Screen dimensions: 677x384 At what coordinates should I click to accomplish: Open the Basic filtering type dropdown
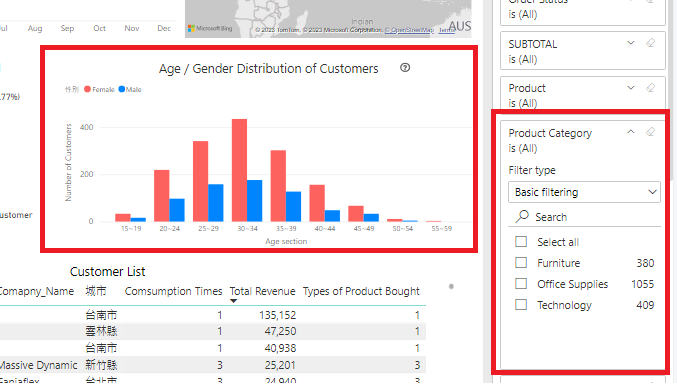pyautogui.click(x=584, y=192)
